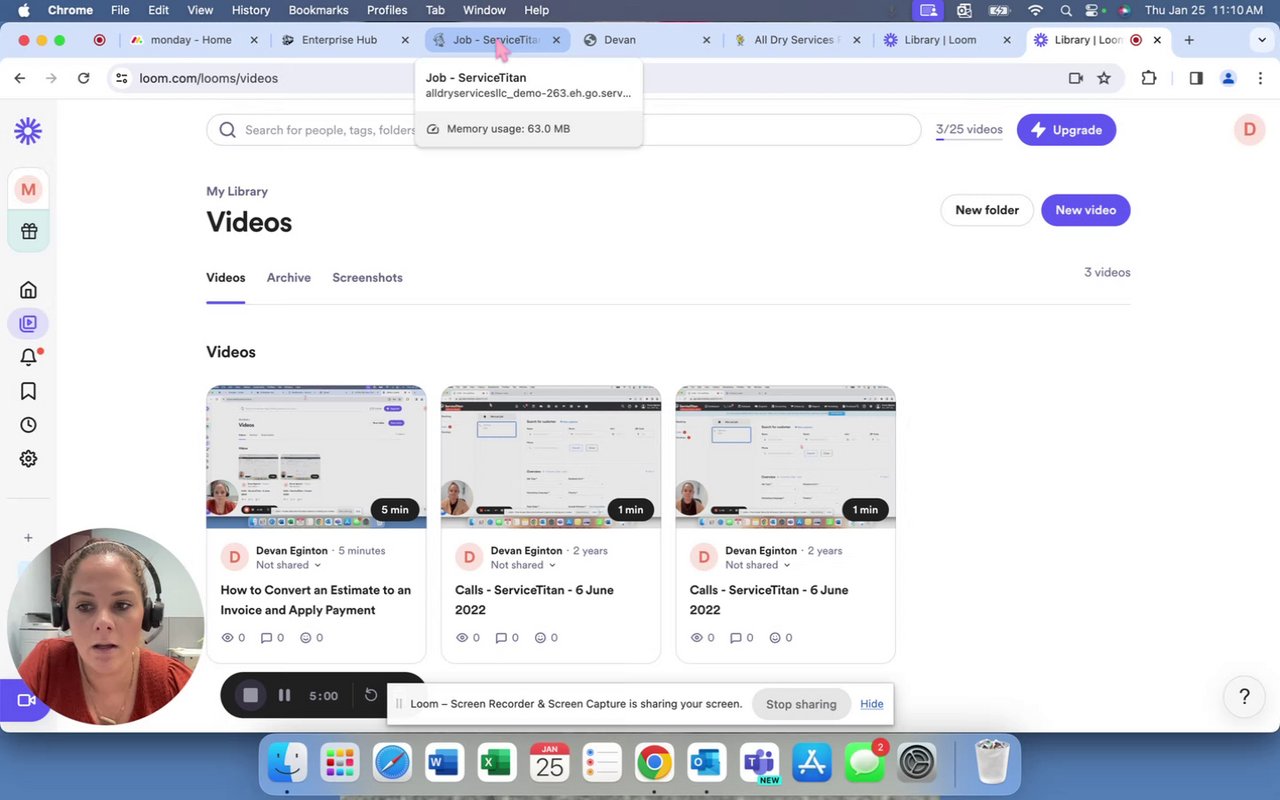Open Chrome profile icon in toolbar
Viewport: 1280px width, 800px height.
click(x=1228, y=78)
